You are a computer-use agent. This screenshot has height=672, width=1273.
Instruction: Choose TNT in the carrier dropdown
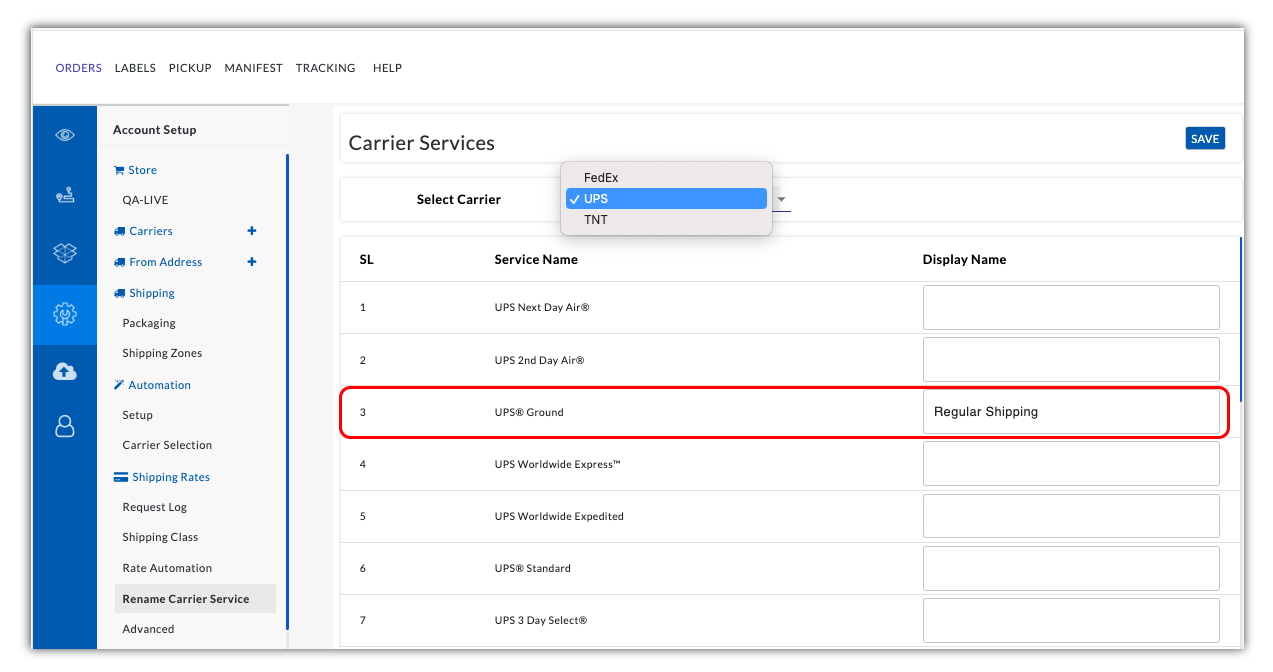(x=666, y=220)
